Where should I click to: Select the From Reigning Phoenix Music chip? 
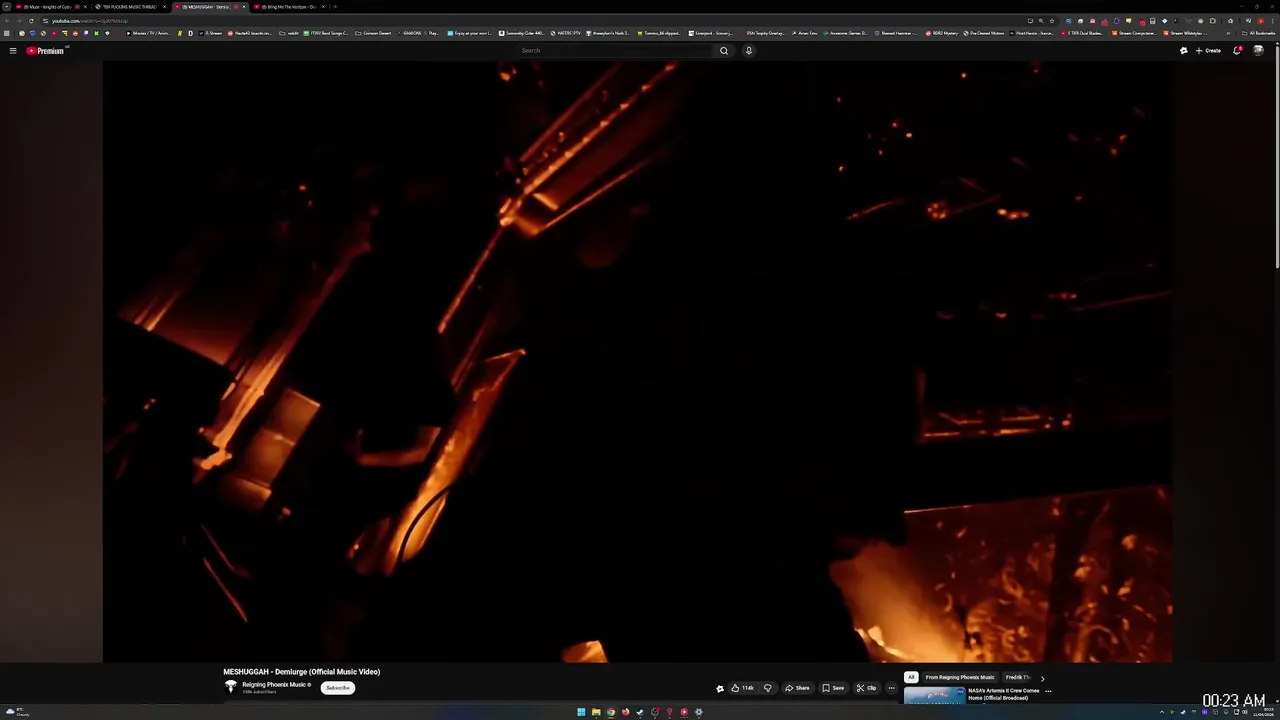coord(960,677)
